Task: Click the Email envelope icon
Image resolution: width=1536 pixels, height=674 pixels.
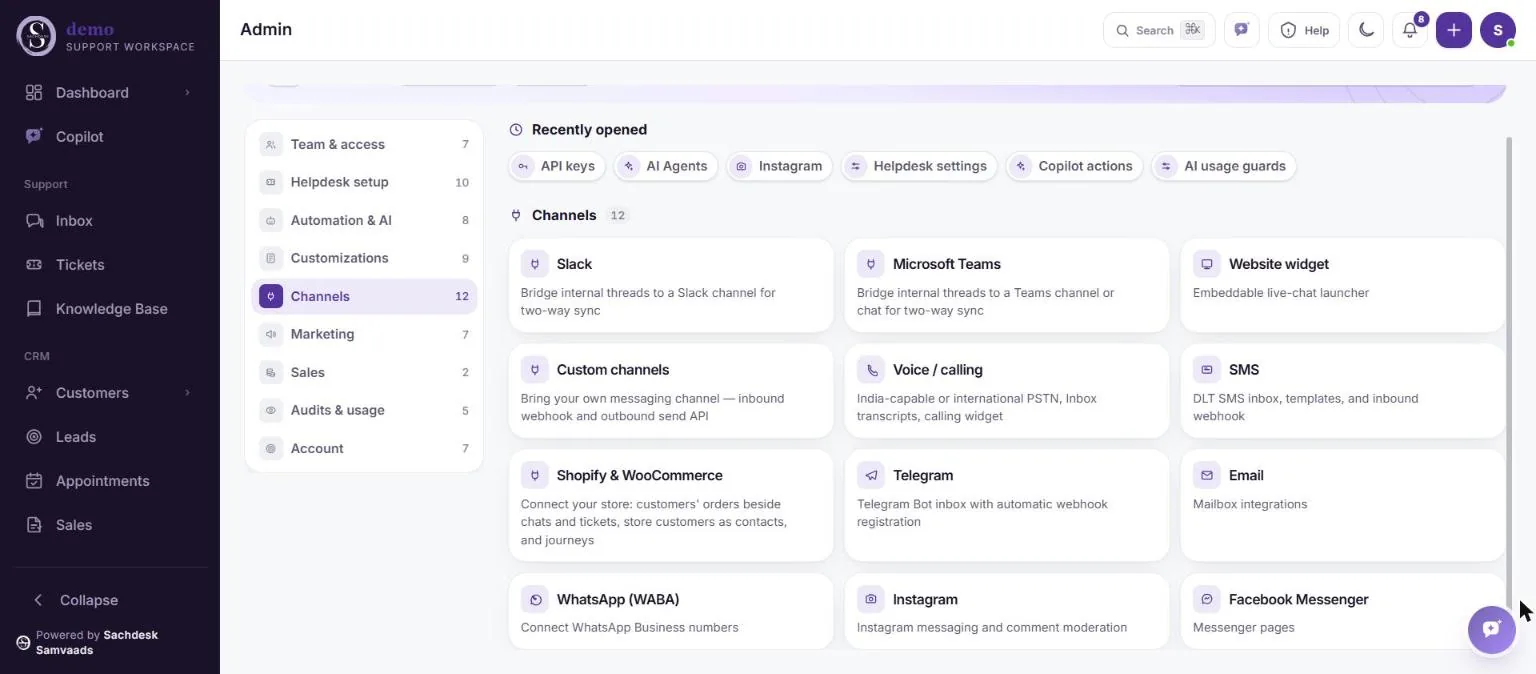Action: [1207, 476]
